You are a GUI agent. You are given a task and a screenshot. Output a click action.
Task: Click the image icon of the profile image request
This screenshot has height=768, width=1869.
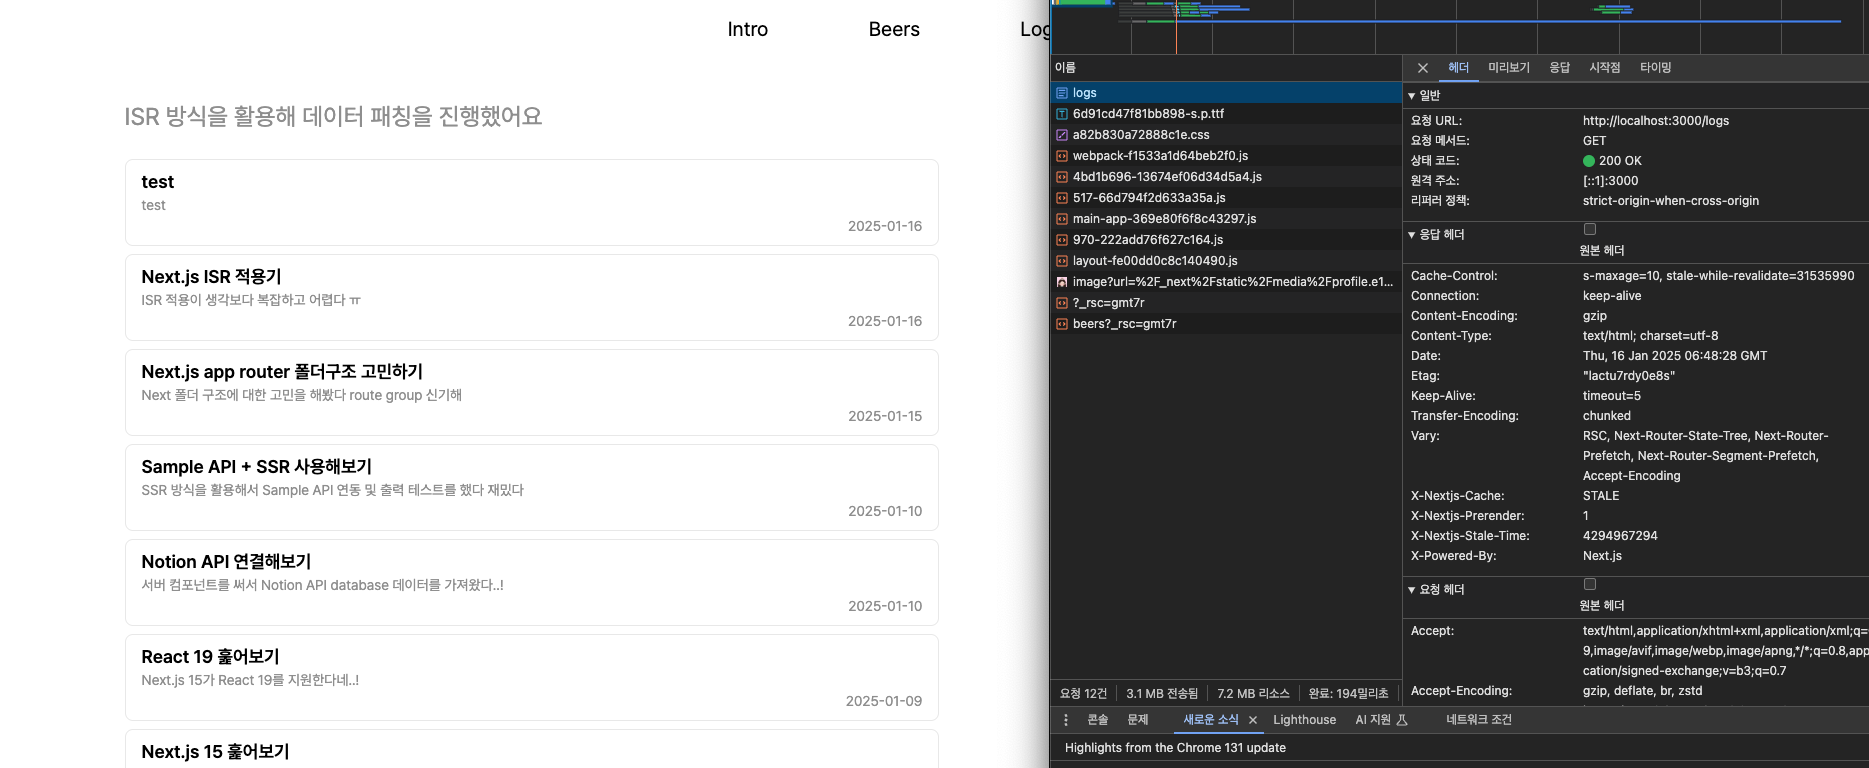point(1062,282)
